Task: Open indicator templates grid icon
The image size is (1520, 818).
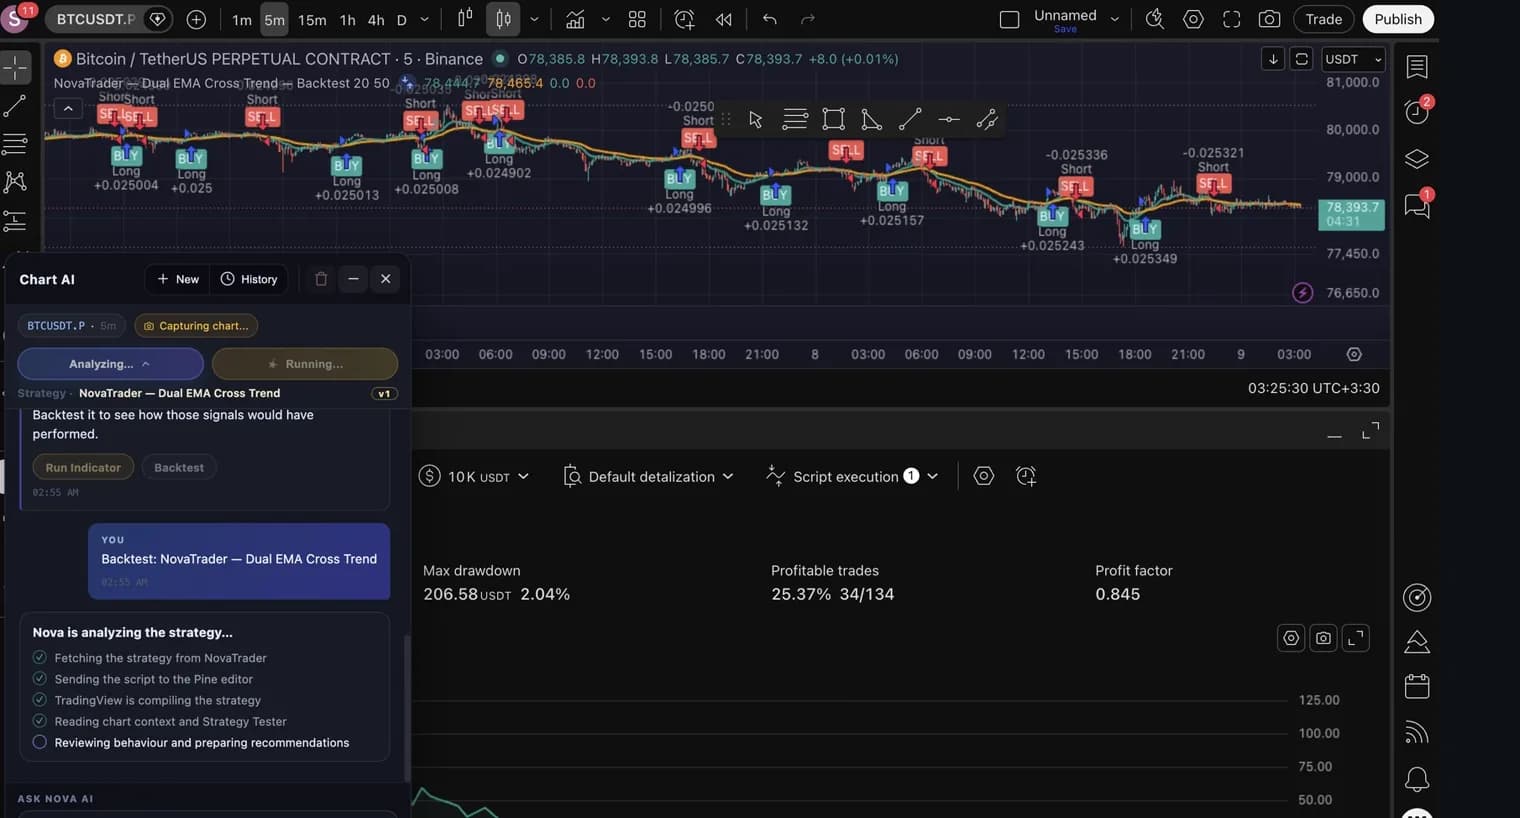Action: tap(637, 19)
